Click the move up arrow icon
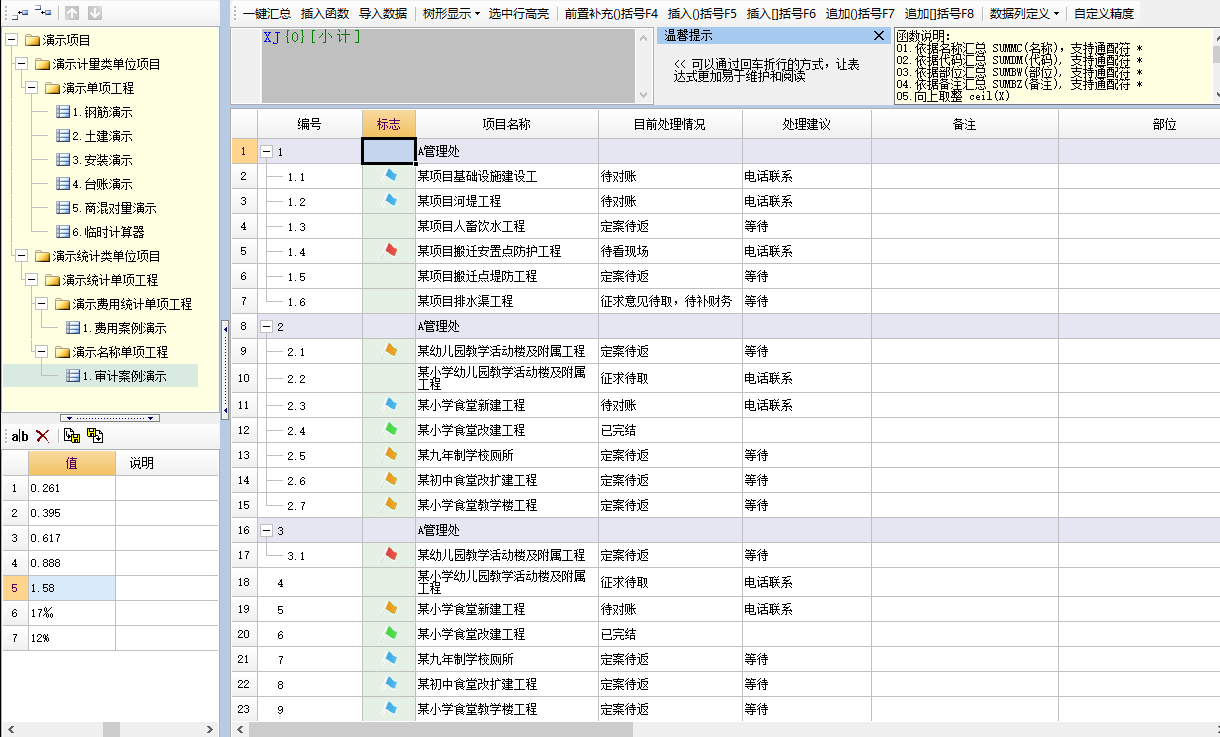The width and height of the screenshot is (1220, 737). tap(69, 12)
